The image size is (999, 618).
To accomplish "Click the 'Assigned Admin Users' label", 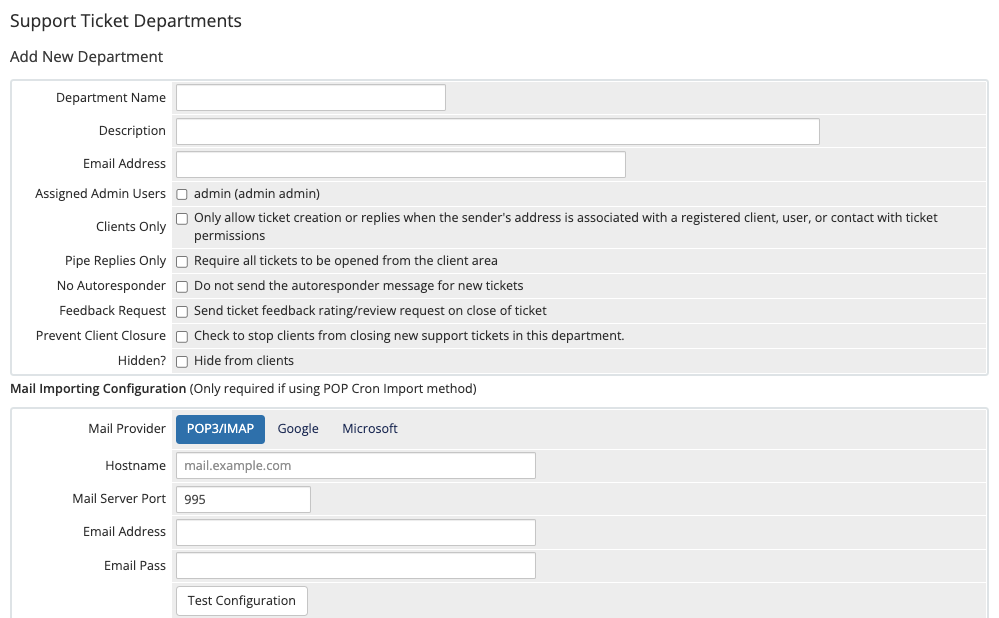I will (101, 194).
